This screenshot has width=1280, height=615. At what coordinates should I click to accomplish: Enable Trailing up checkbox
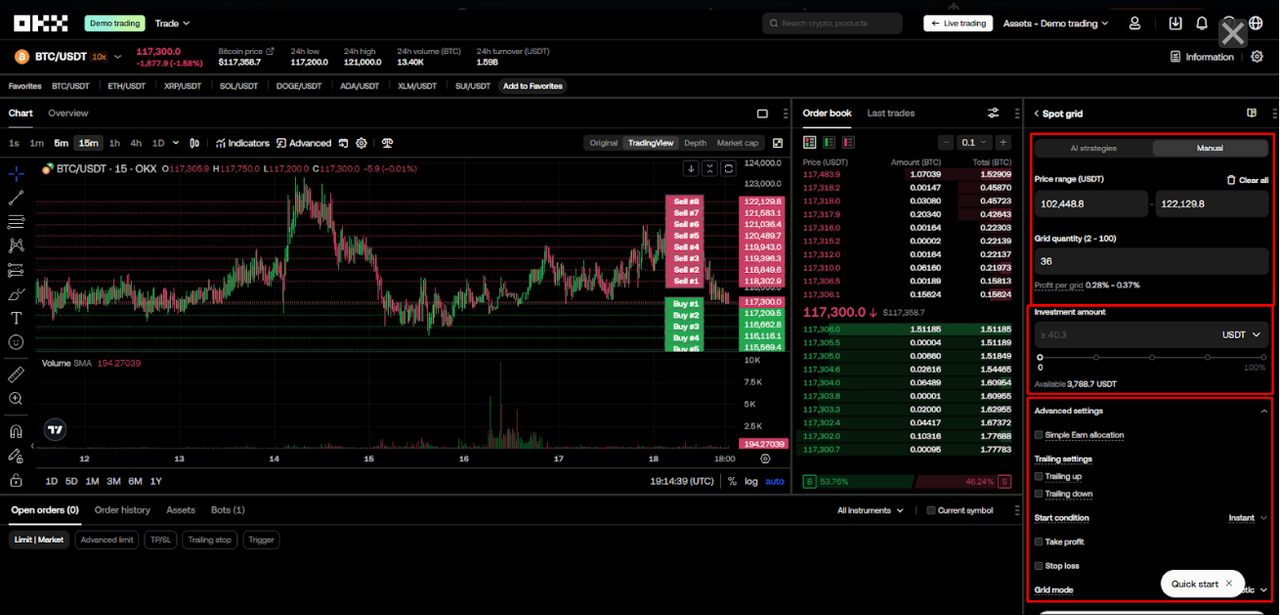coord(1039,477)
